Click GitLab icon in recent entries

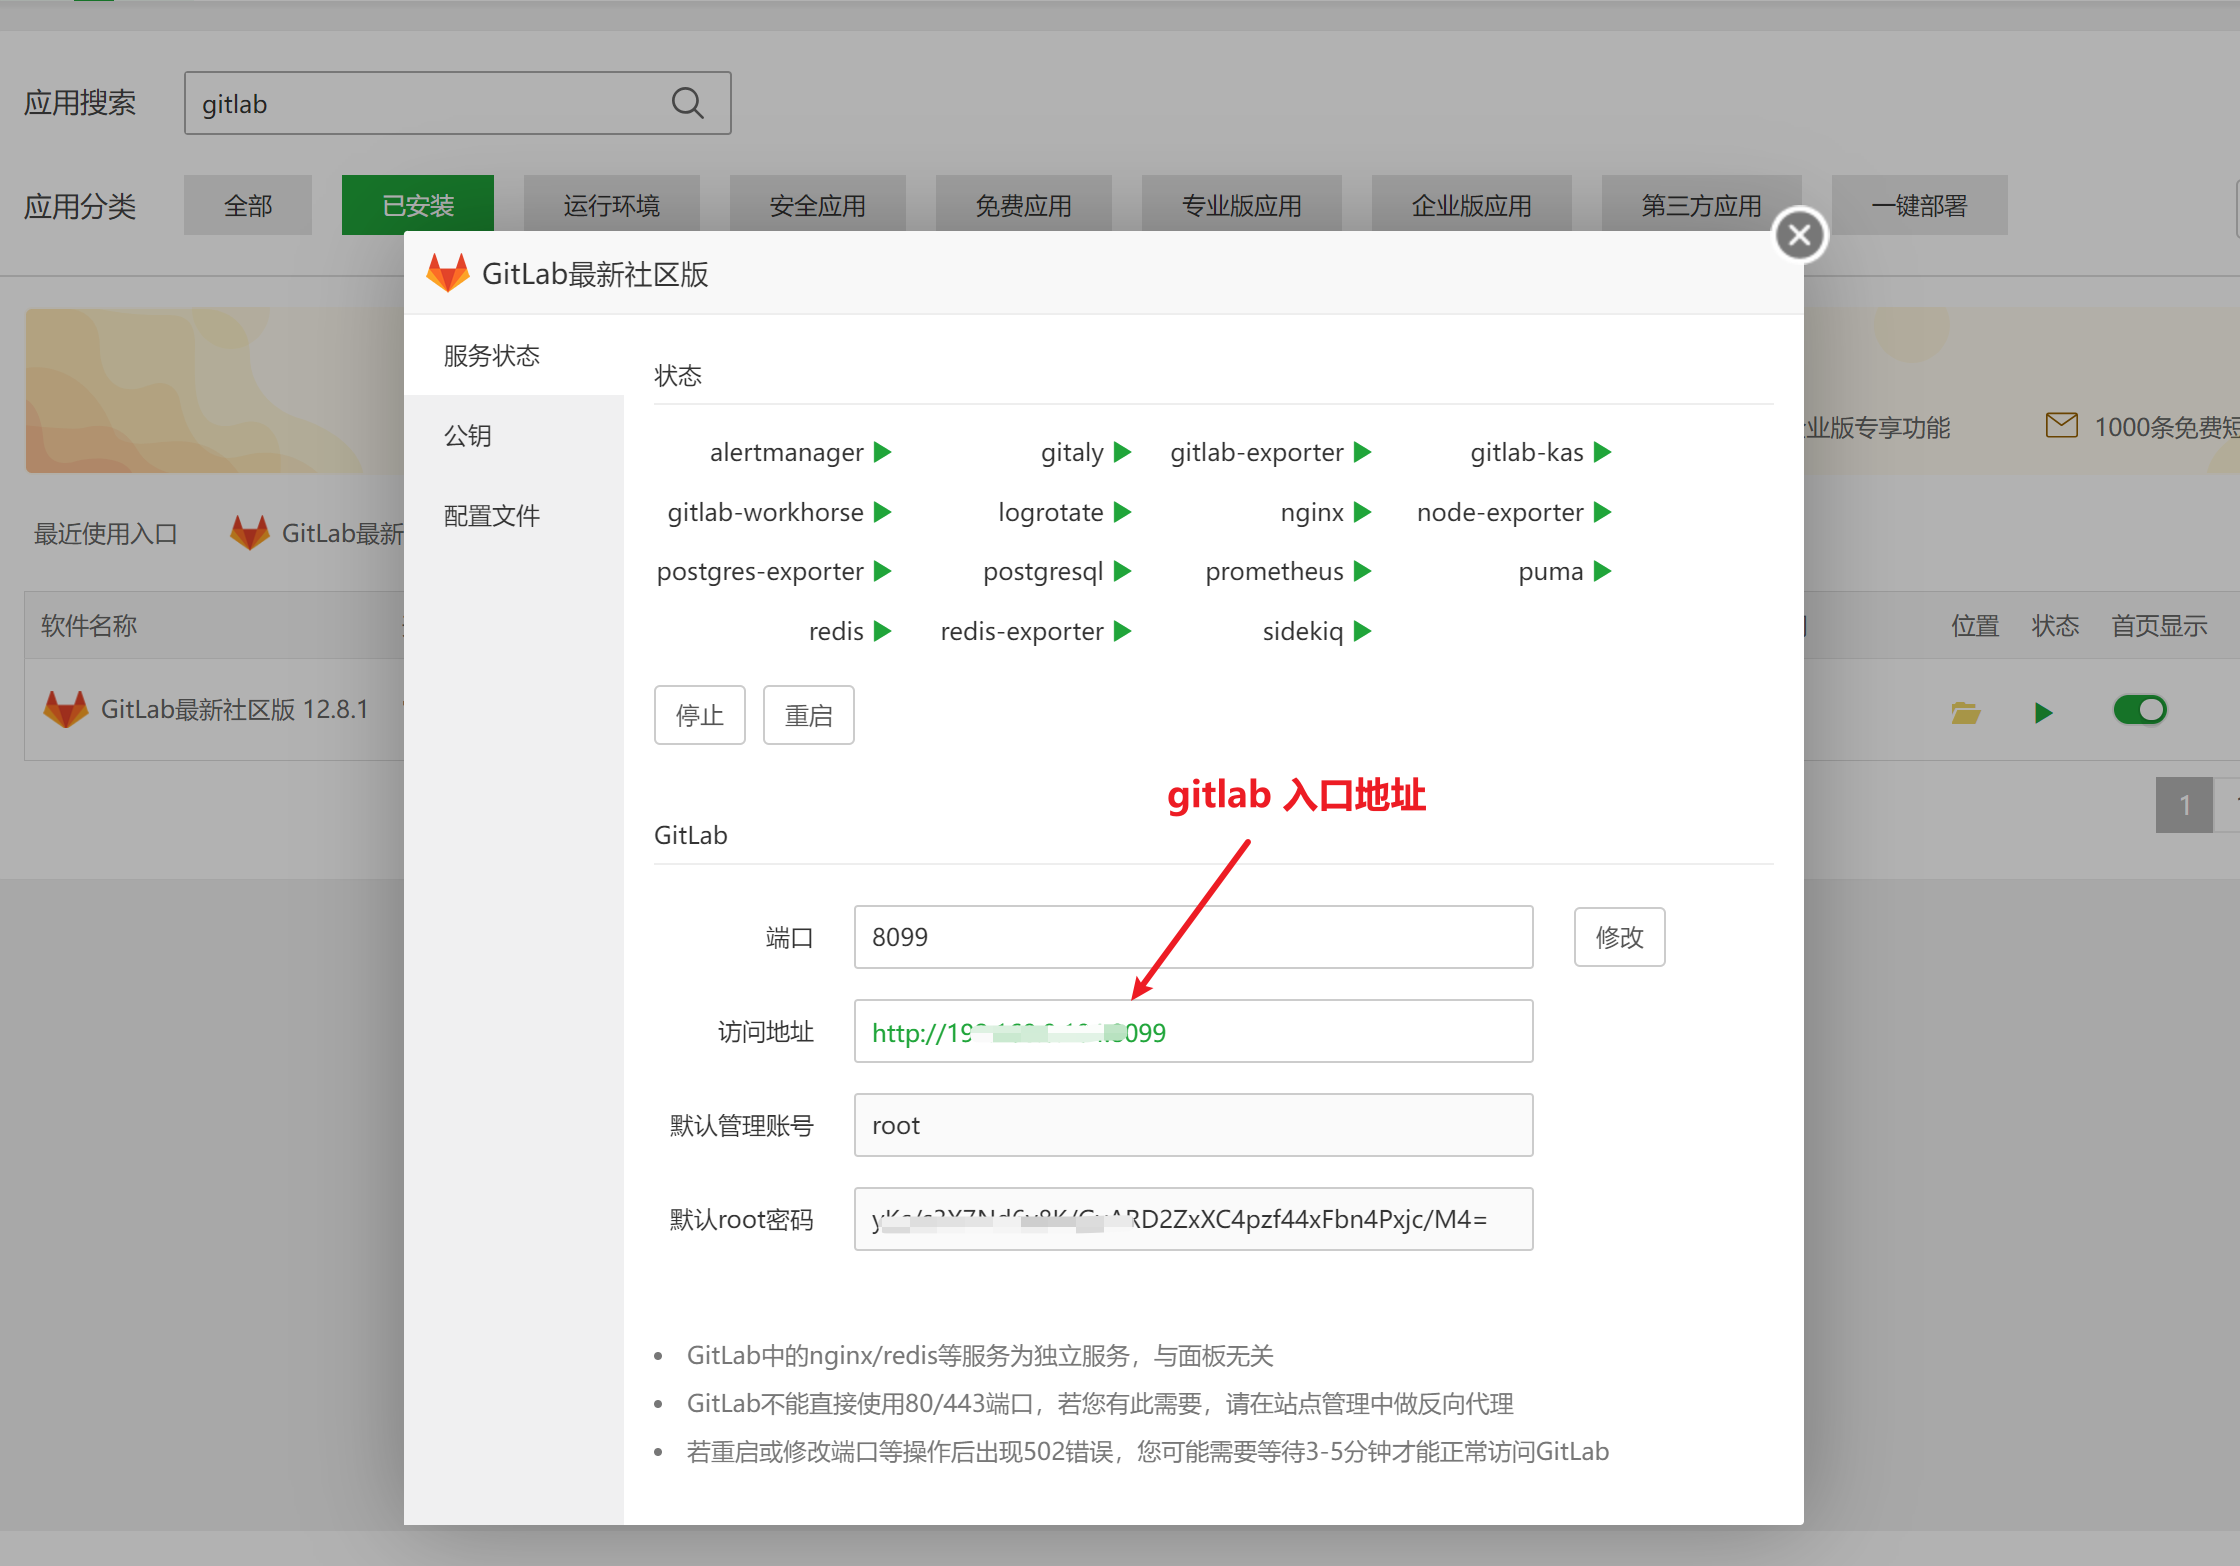pyautogui.click(x=249, y=532)
